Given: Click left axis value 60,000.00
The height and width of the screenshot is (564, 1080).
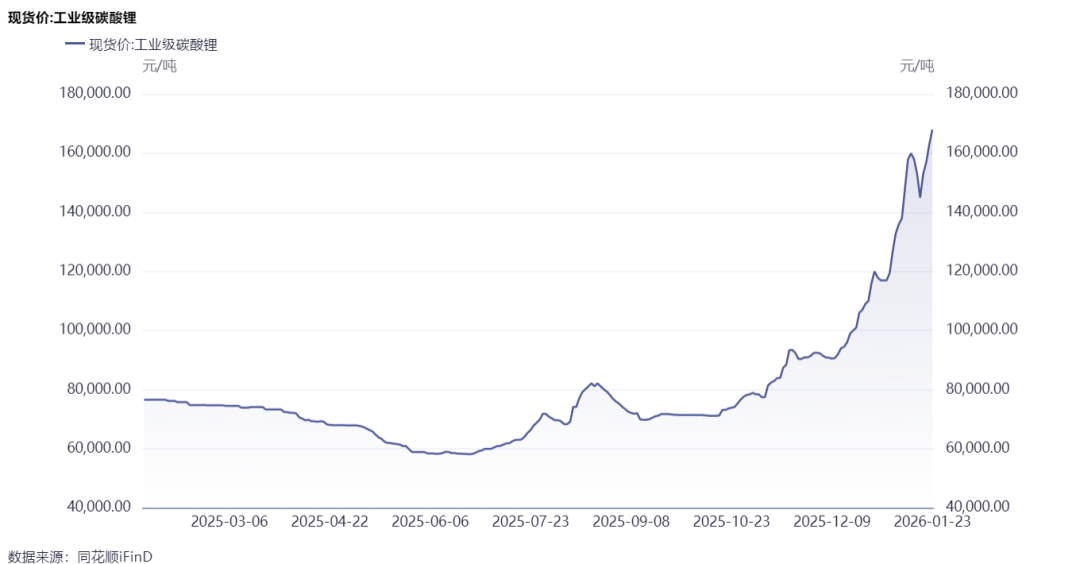Looking at the screenshot, I should [x=98, y=448].
